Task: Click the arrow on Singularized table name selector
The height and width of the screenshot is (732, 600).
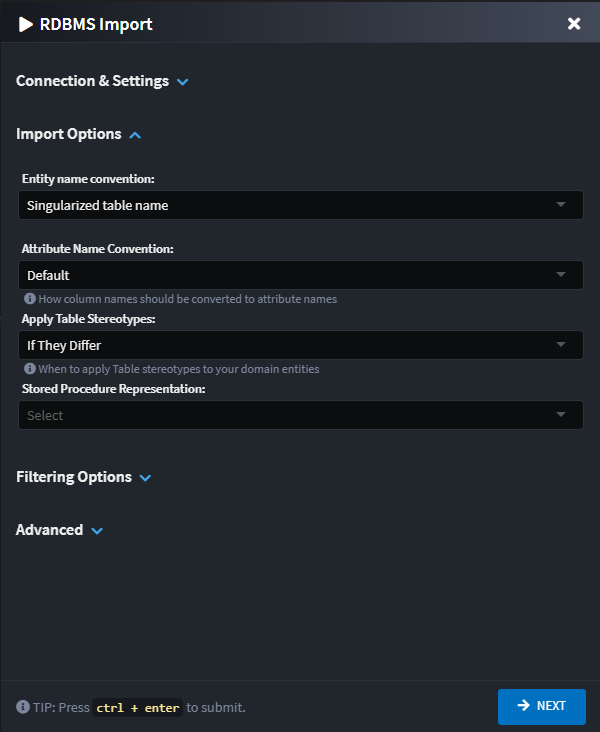Action: tap(562, 205)
